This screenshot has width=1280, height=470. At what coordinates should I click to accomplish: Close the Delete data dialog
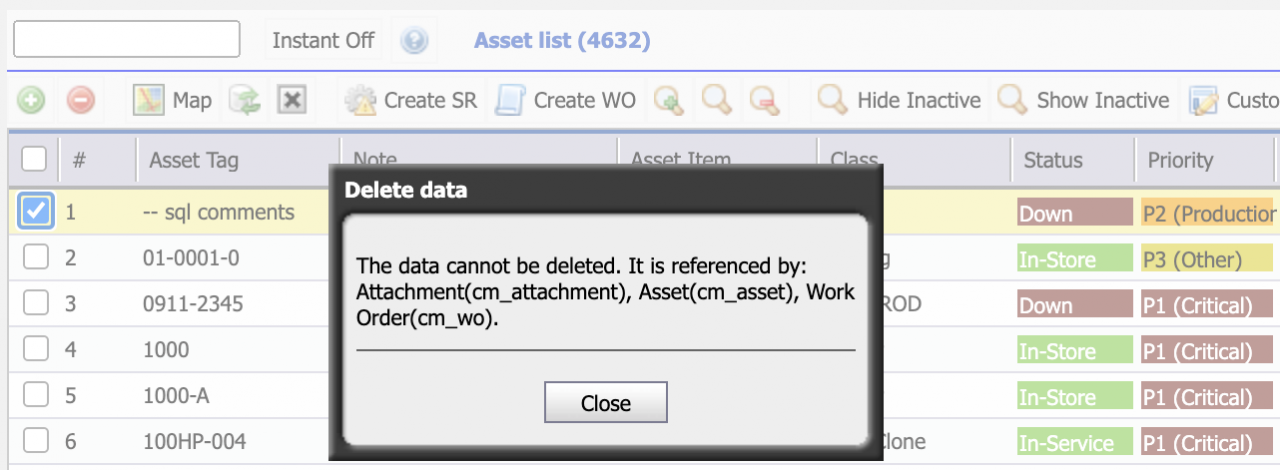tap(605, 403)
